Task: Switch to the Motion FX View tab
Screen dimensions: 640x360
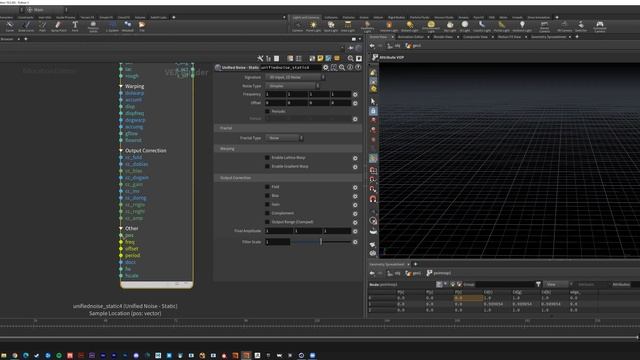Action: point(509,37)
